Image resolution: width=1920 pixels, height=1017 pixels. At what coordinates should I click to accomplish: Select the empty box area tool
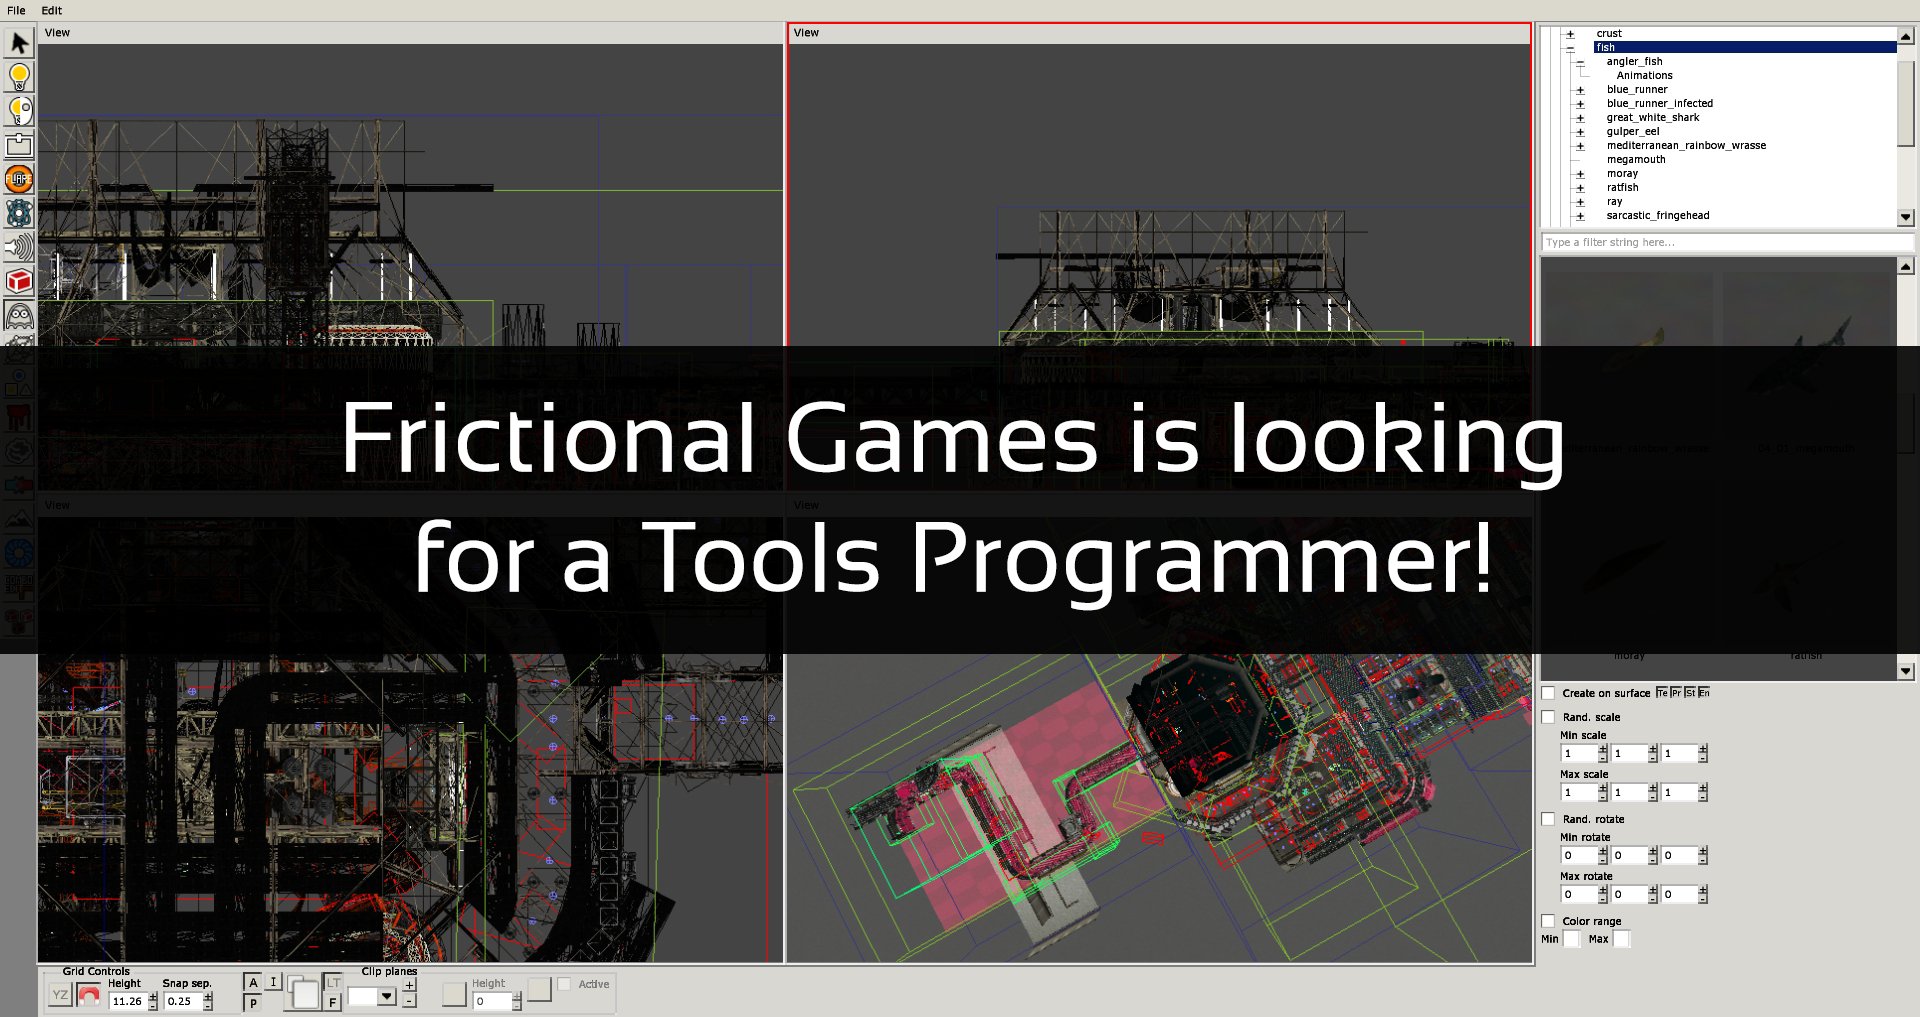pyautogui.click(x=19, y=145)
